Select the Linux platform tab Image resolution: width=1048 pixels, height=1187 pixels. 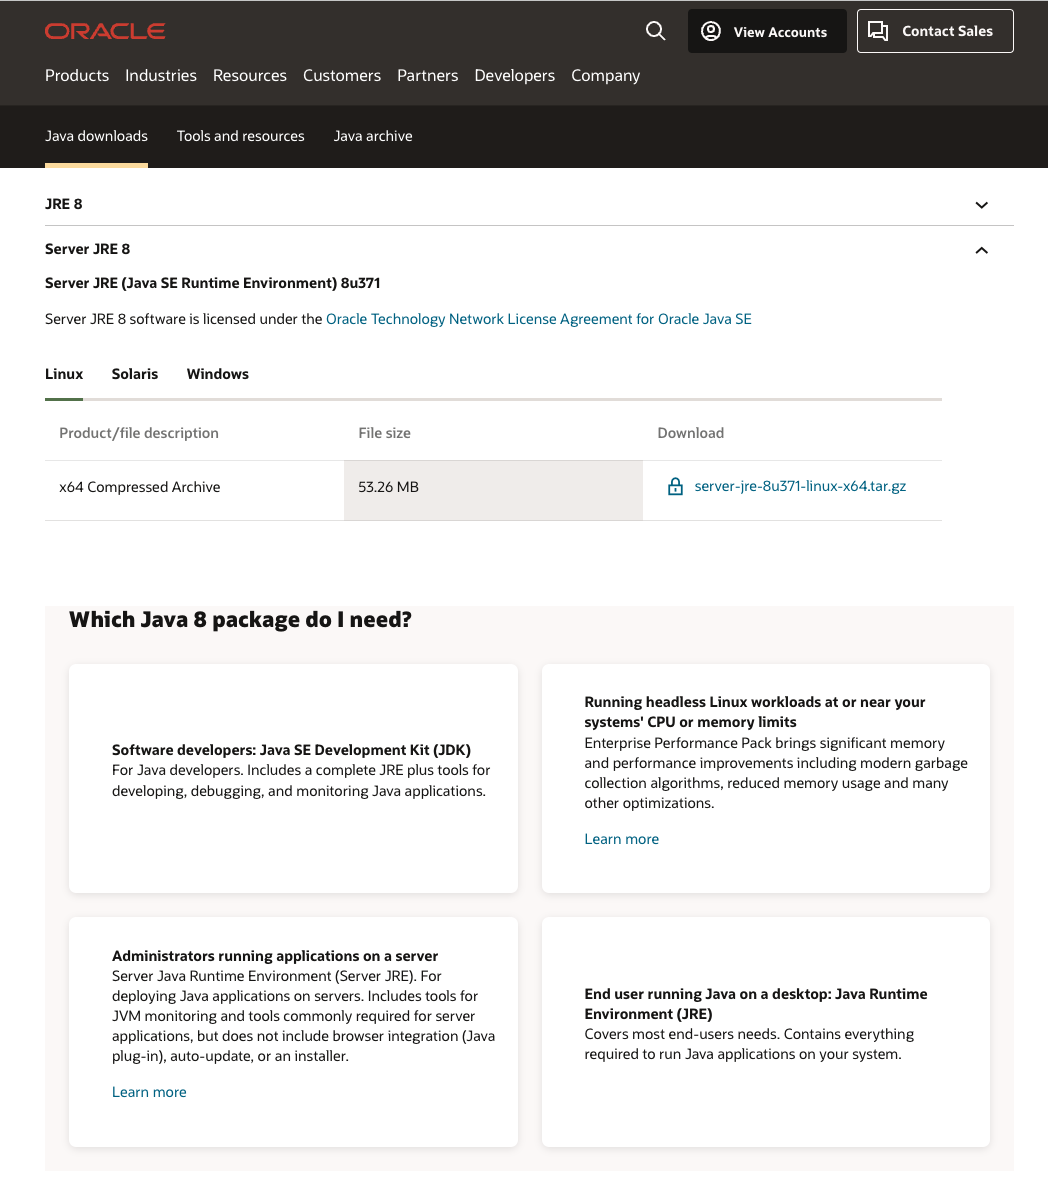click(64, 374)
